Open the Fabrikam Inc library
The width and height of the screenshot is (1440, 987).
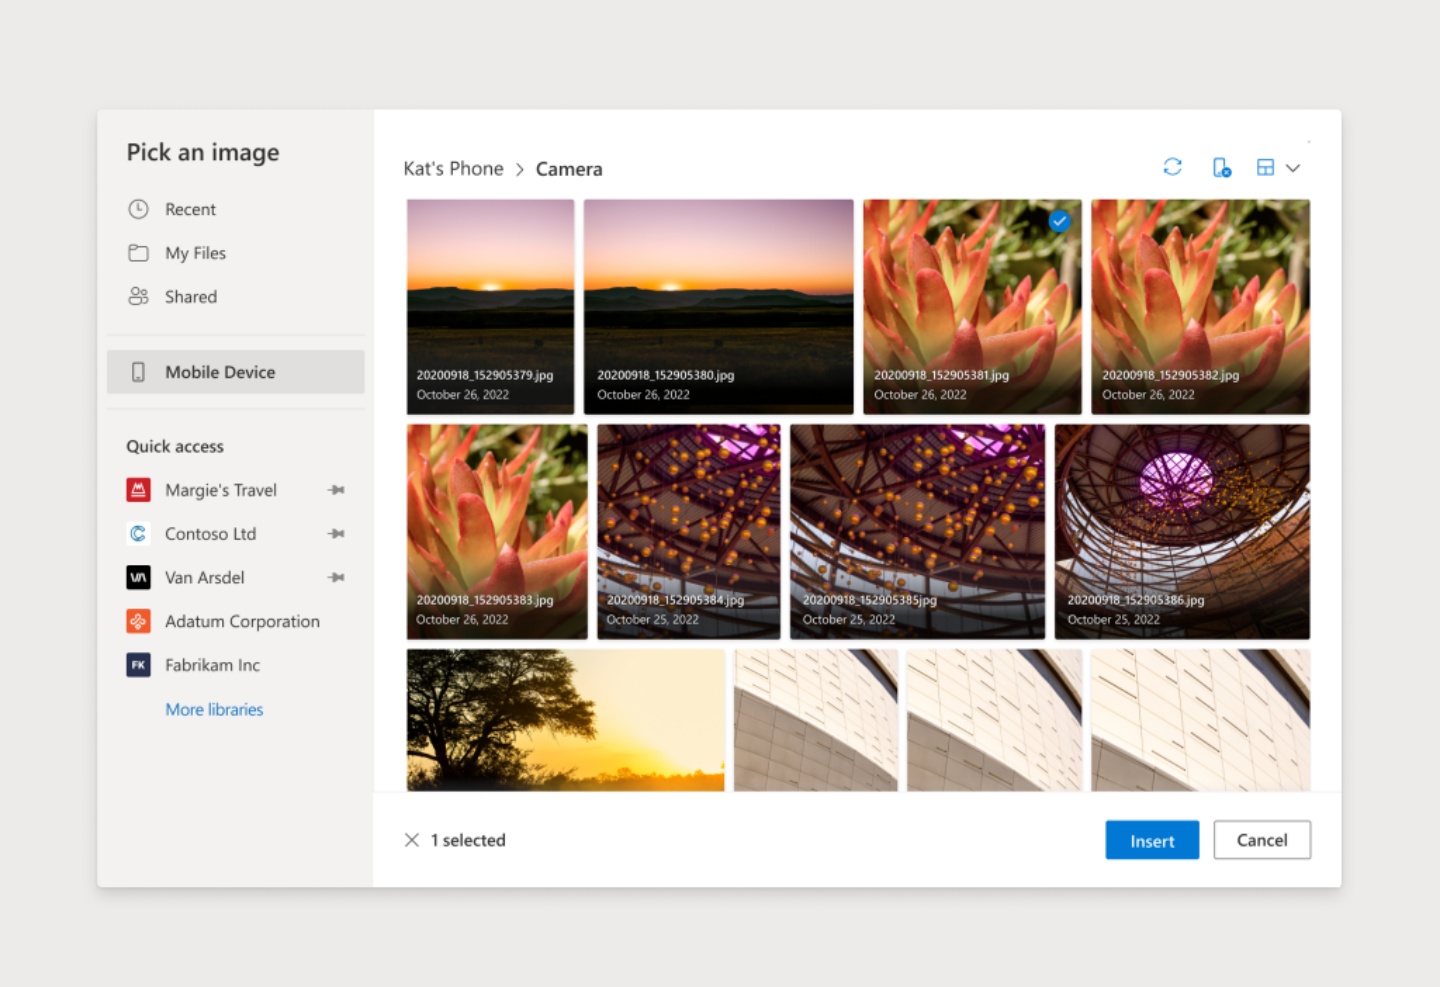click(x=212, y=665)
